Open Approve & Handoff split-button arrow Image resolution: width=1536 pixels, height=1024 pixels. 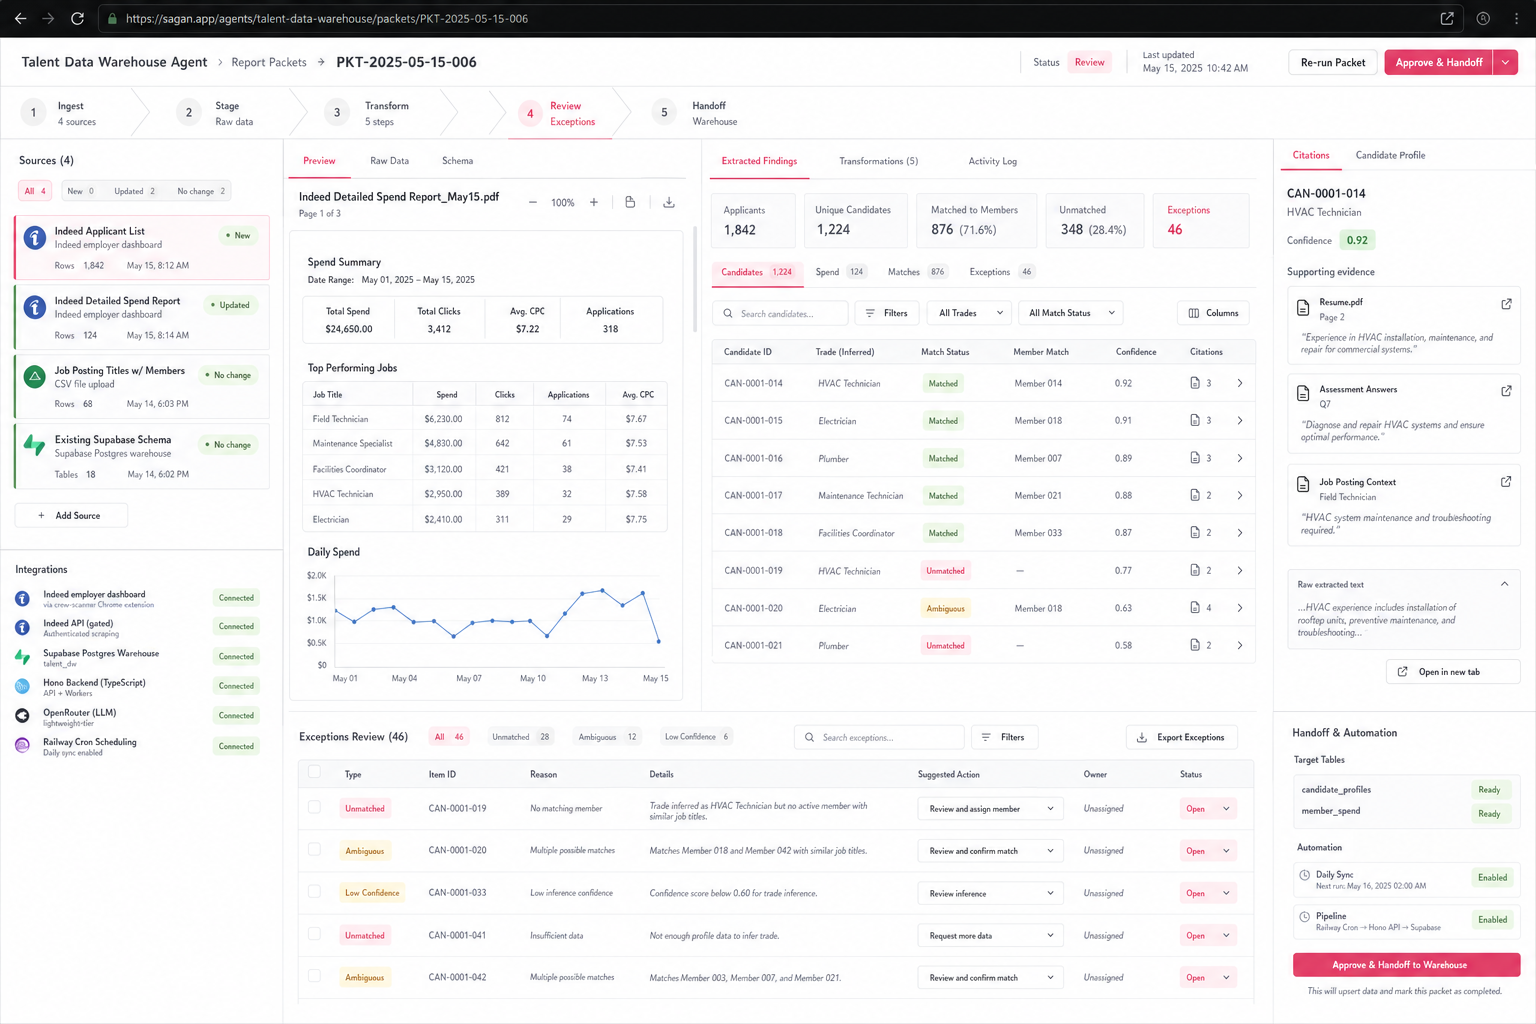coord(1505,62)
